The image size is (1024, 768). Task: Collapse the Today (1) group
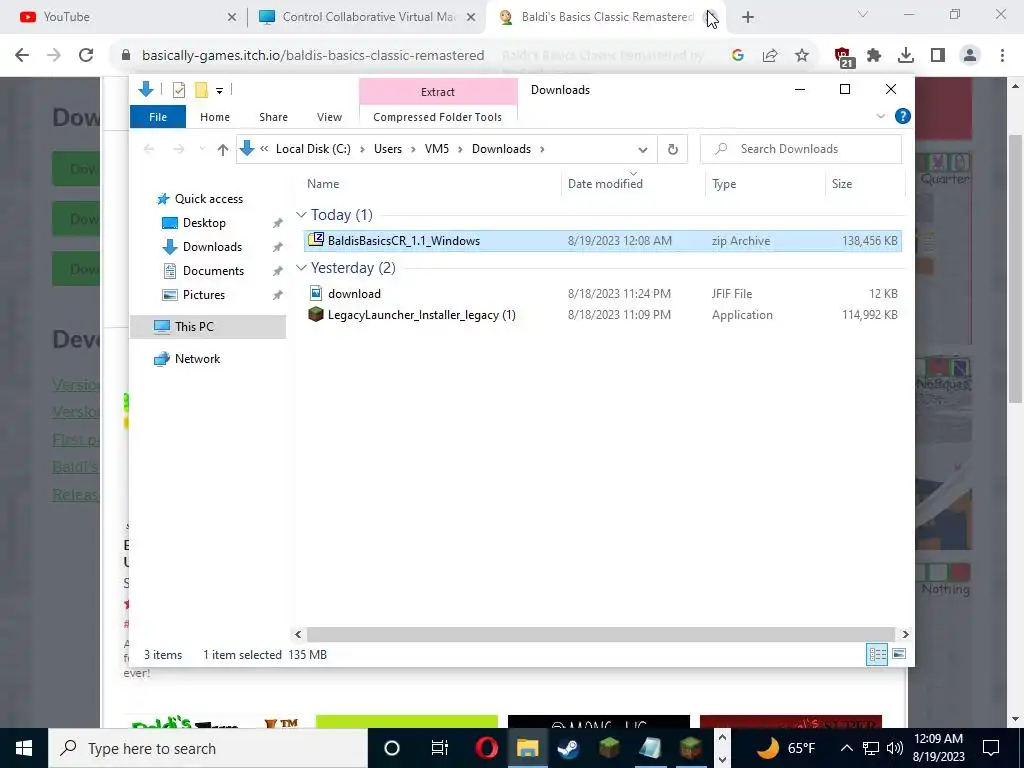[x=301, y=215]
